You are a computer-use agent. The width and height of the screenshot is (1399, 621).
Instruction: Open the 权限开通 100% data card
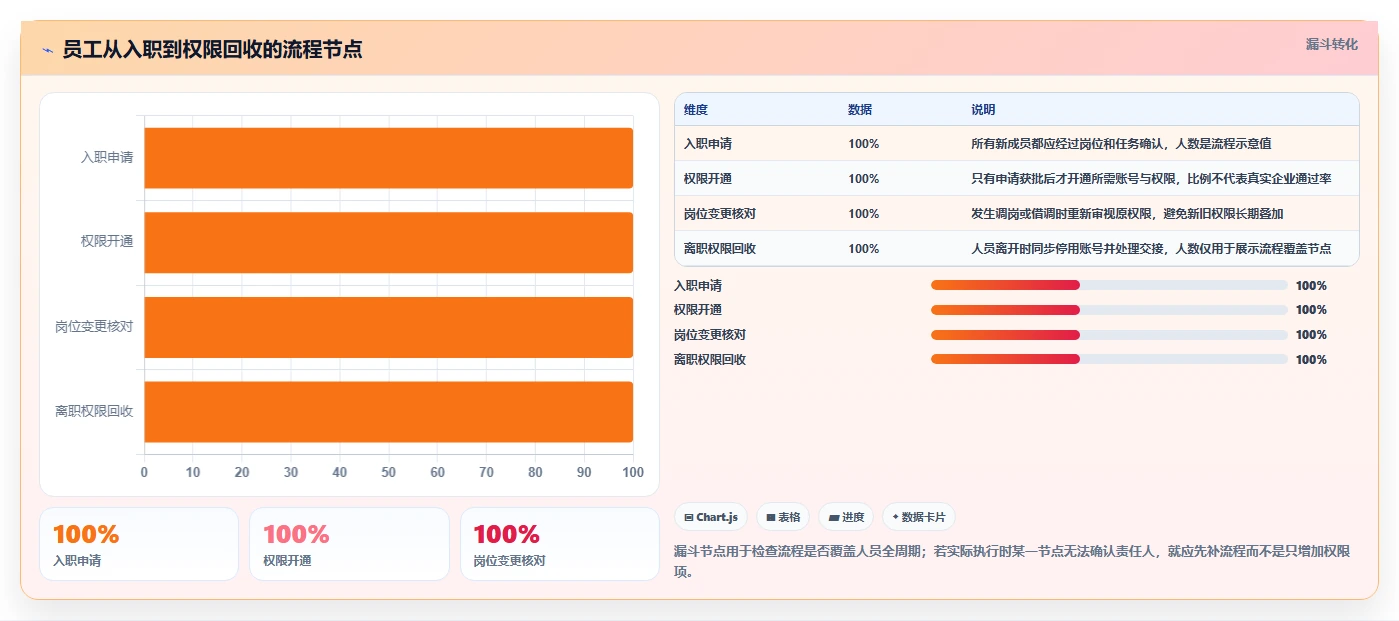(x=349, y=544)
